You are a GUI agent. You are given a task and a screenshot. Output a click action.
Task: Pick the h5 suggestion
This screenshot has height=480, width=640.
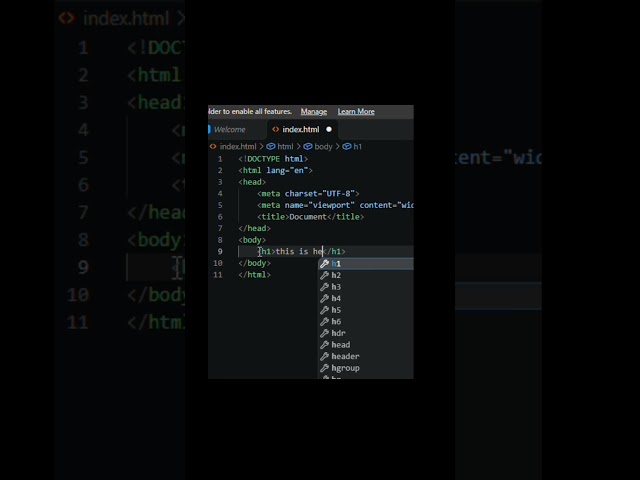(x=366, y=310)
